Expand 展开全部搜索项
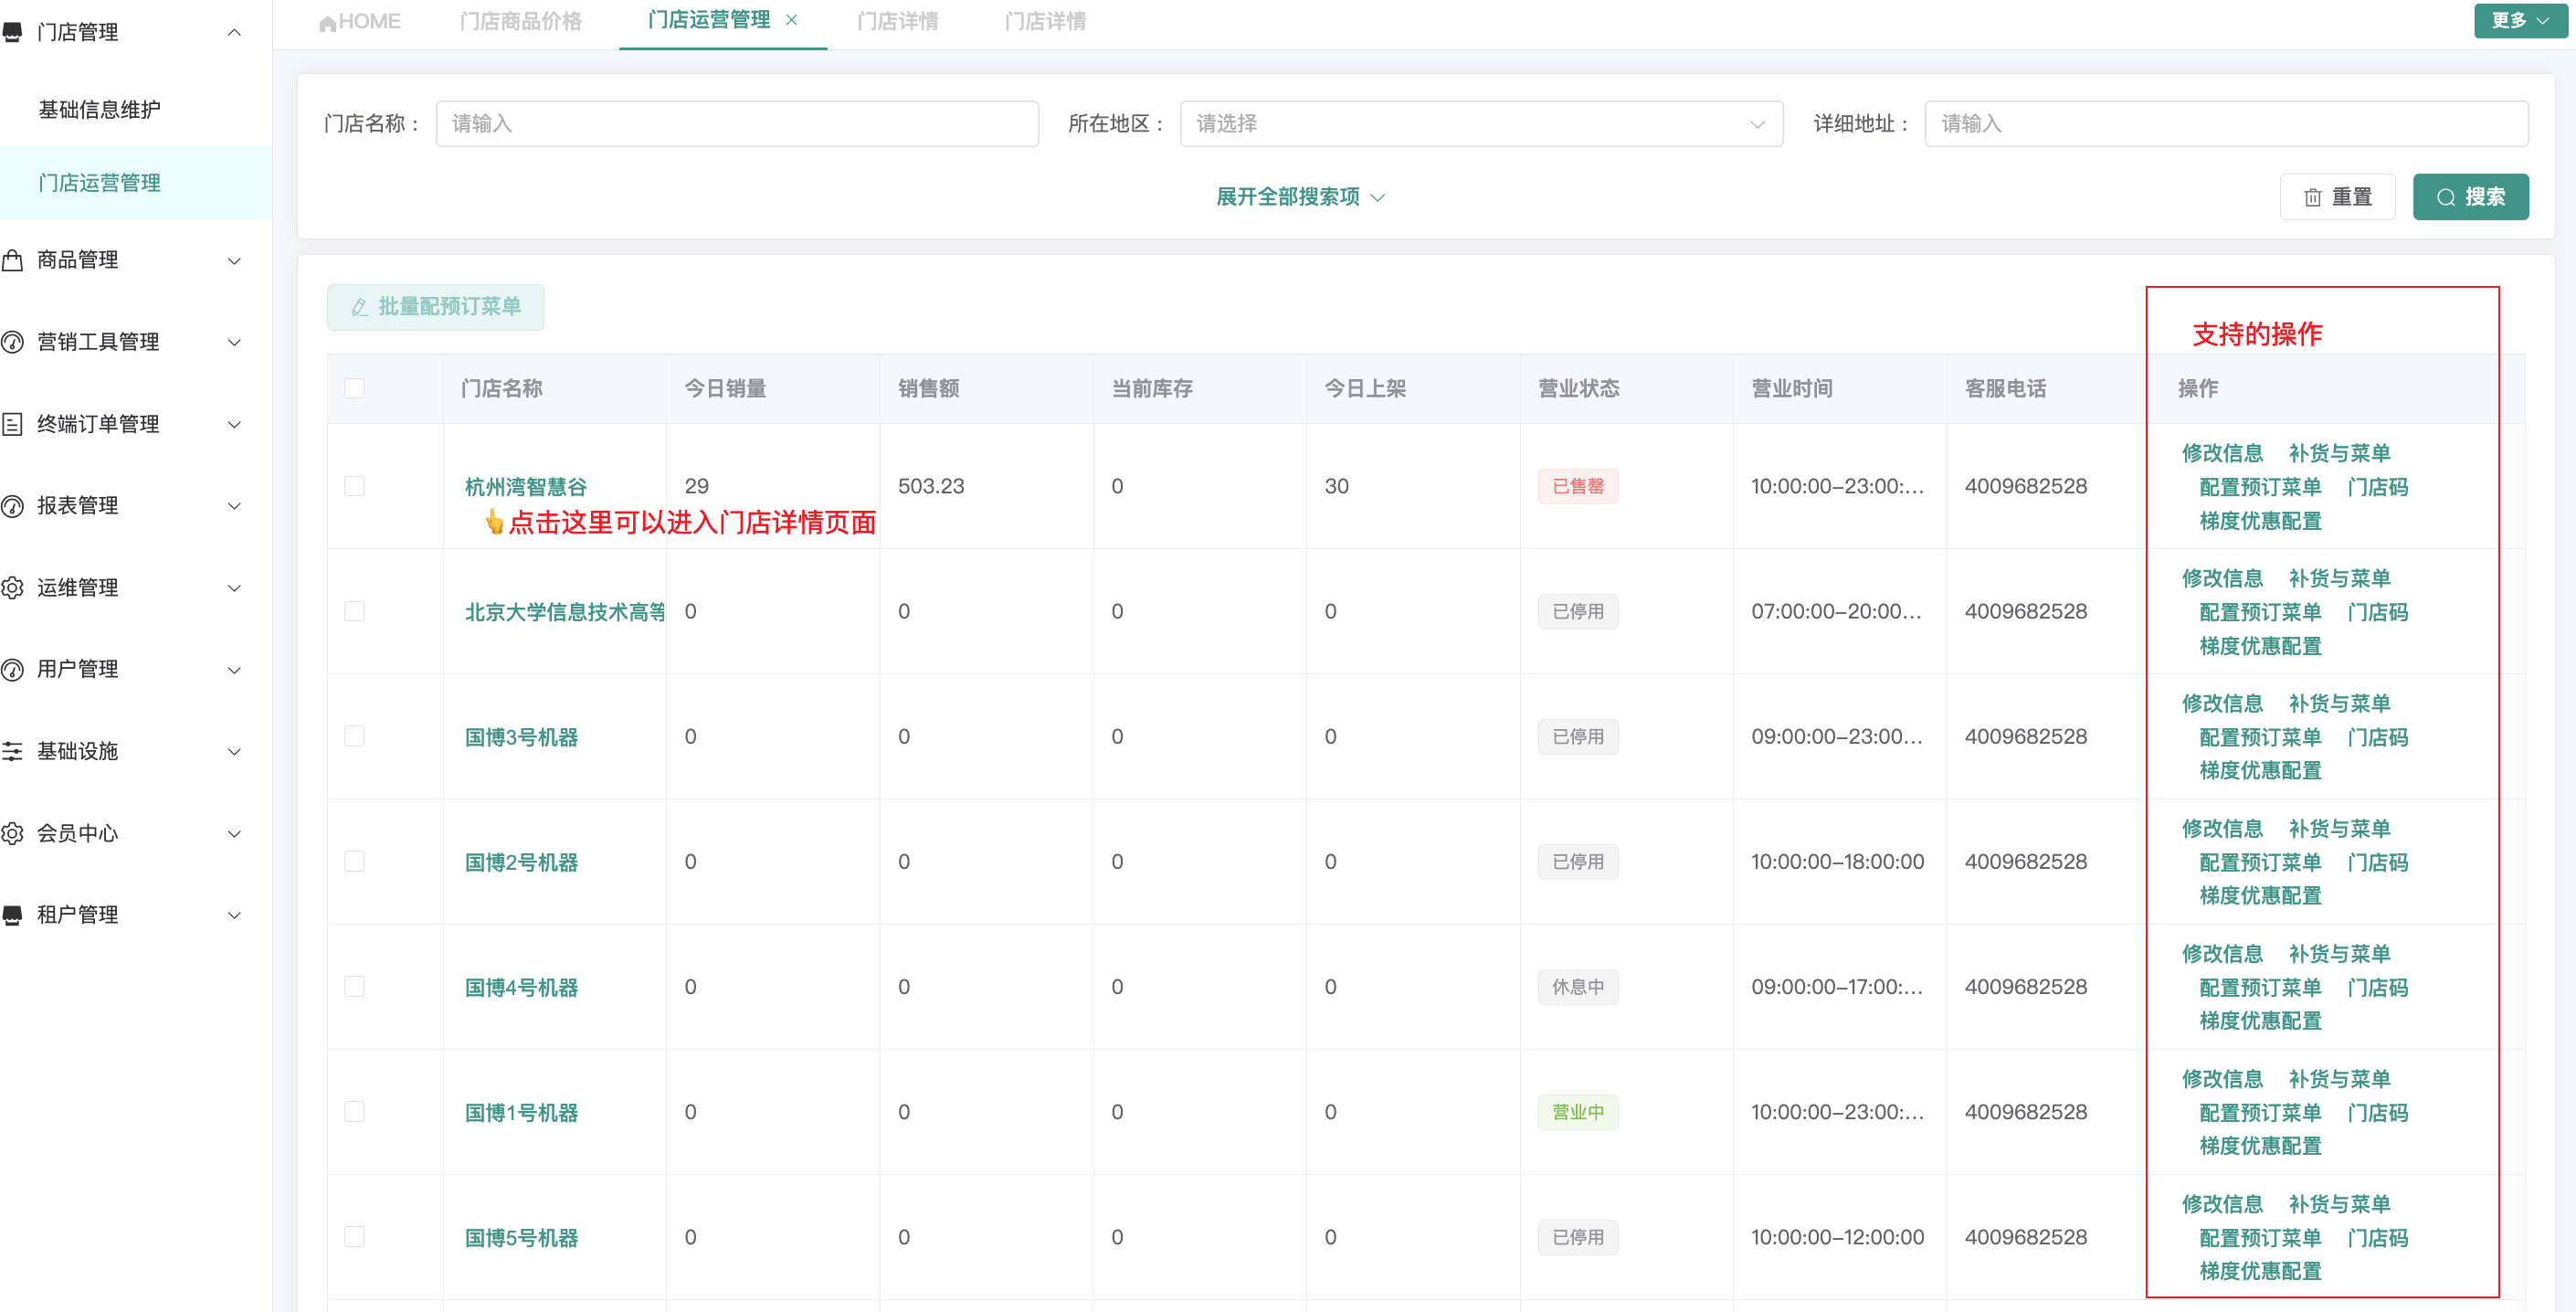This screenshot has width=2576, height=1312. coord(1300,197)
